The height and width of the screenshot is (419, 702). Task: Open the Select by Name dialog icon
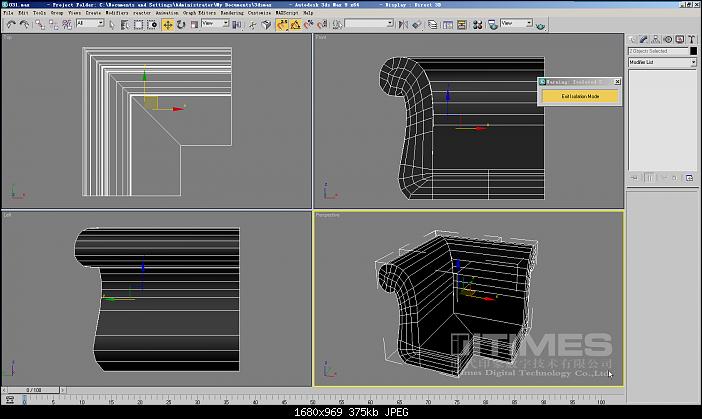[x=124, y=25]
